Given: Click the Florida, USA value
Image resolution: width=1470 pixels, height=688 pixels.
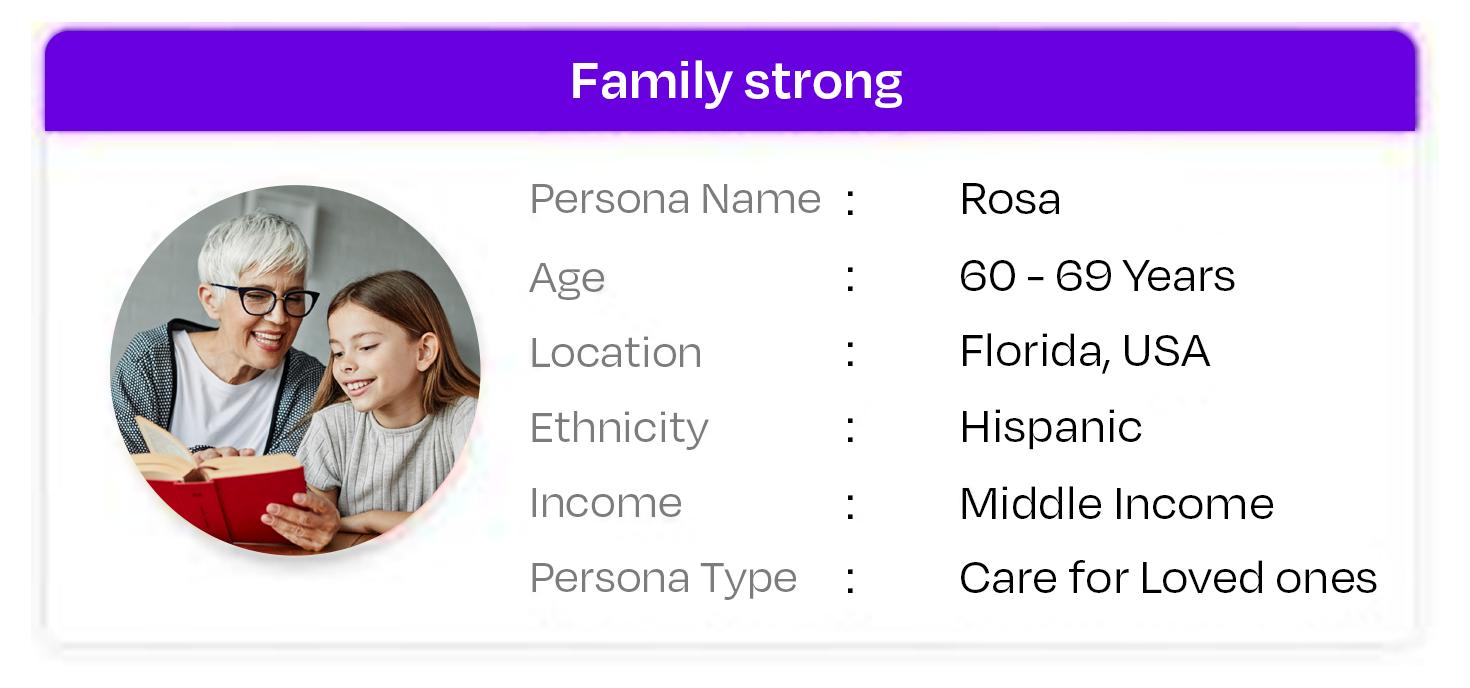Looking at the screenshot, I should 1085,351.
